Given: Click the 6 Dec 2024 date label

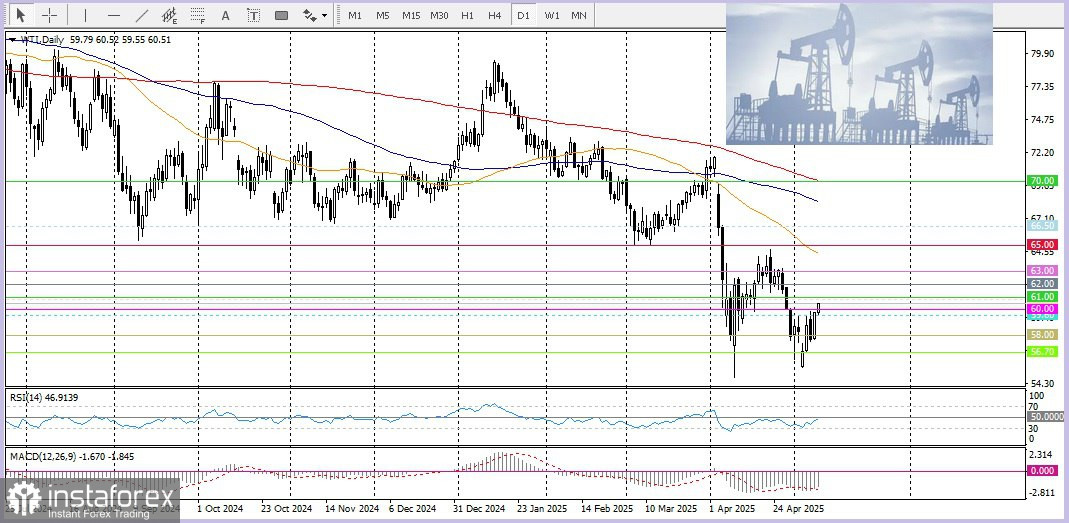Looking at the screenshot, I should 412,509.
